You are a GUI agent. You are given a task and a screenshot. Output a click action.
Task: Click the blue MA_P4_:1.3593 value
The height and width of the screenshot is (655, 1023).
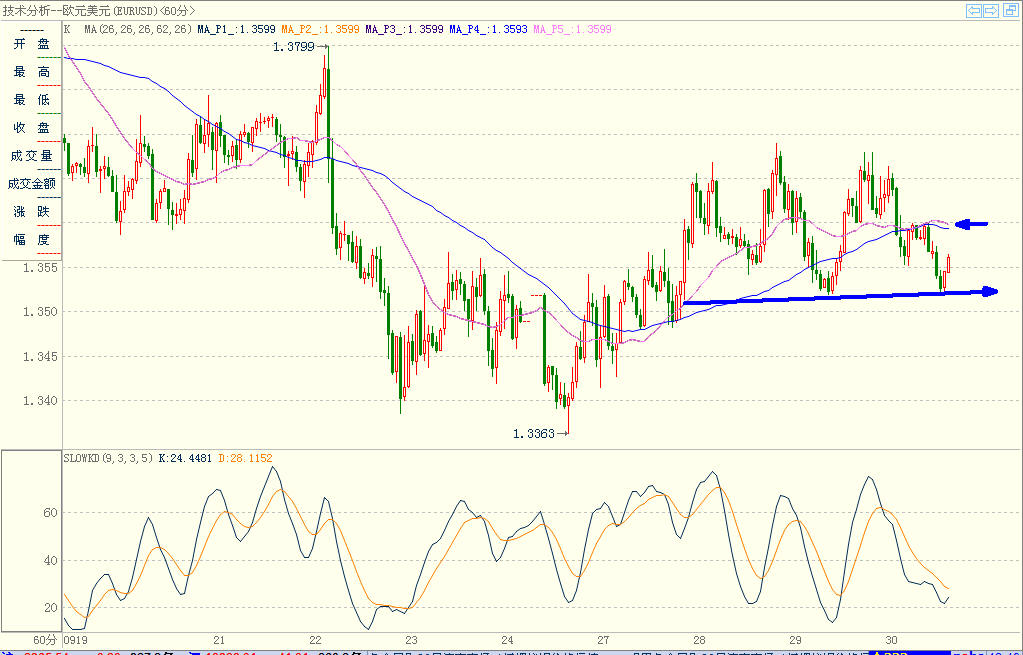point(489,29)
